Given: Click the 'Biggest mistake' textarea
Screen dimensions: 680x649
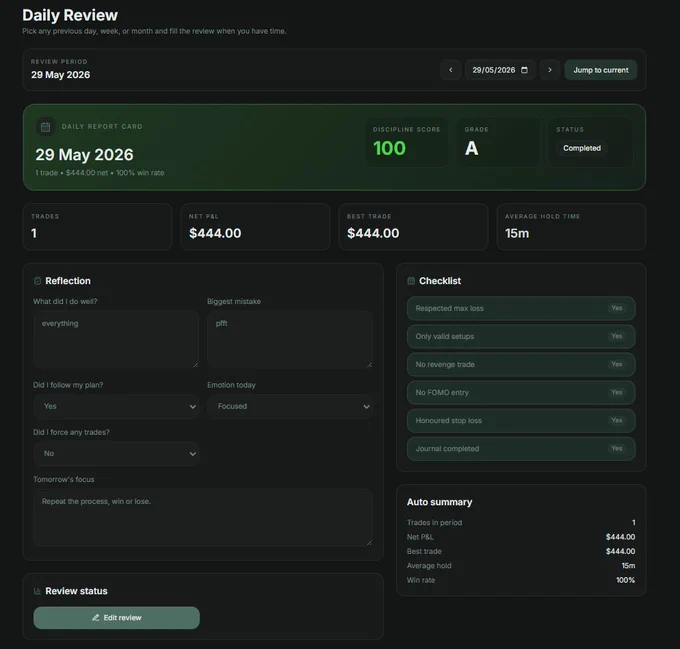Looking at the screenshot, I should 290,339.
